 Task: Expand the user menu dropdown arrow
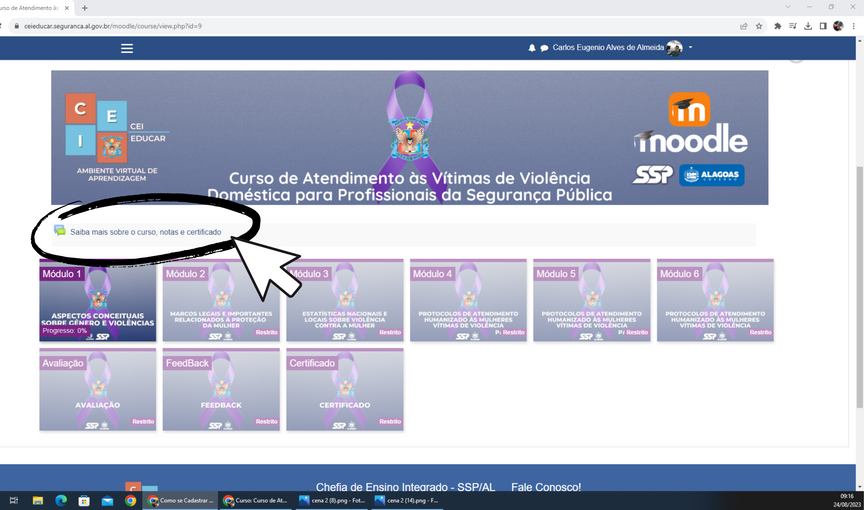coord(690,47)
